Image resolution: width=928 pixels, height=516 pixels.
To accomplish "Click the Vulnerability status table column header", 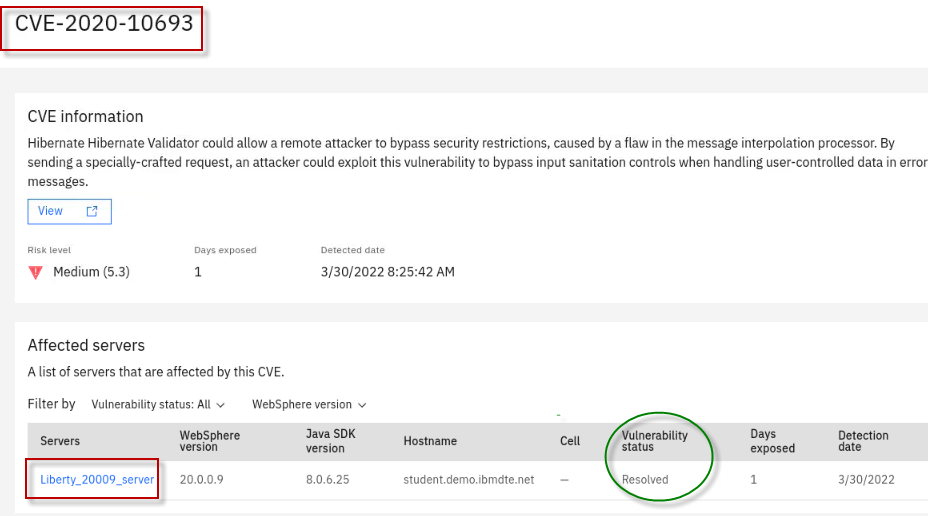I will [654, 441].
